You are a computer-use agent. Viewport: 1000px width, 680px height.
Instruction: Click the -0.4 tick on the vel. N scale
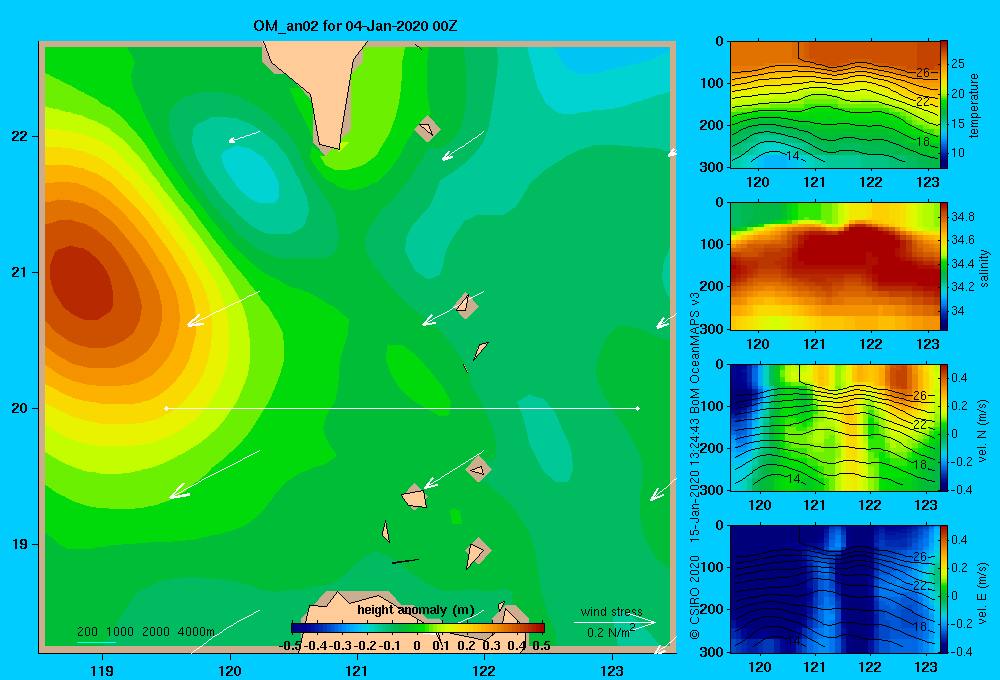[x=961, y=490]
